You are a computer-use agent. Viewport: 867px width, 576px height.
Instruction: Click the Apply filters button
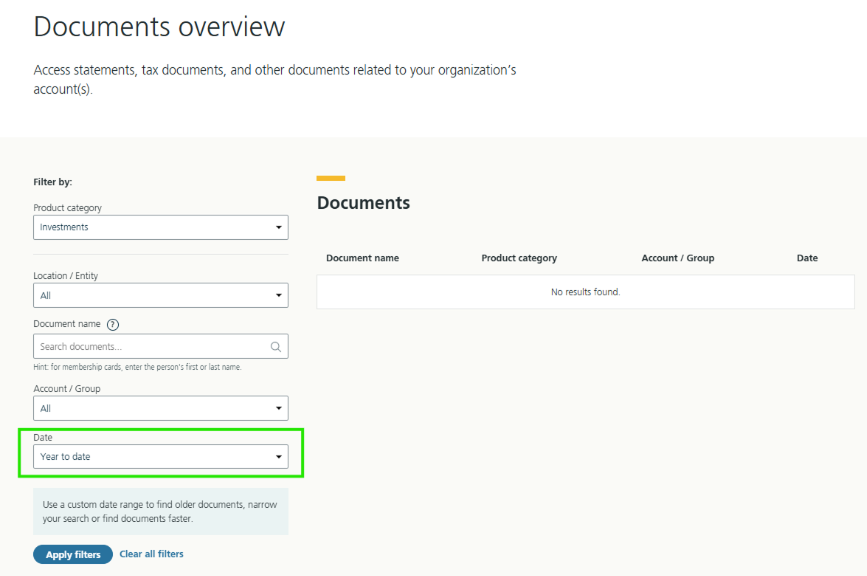73,554
